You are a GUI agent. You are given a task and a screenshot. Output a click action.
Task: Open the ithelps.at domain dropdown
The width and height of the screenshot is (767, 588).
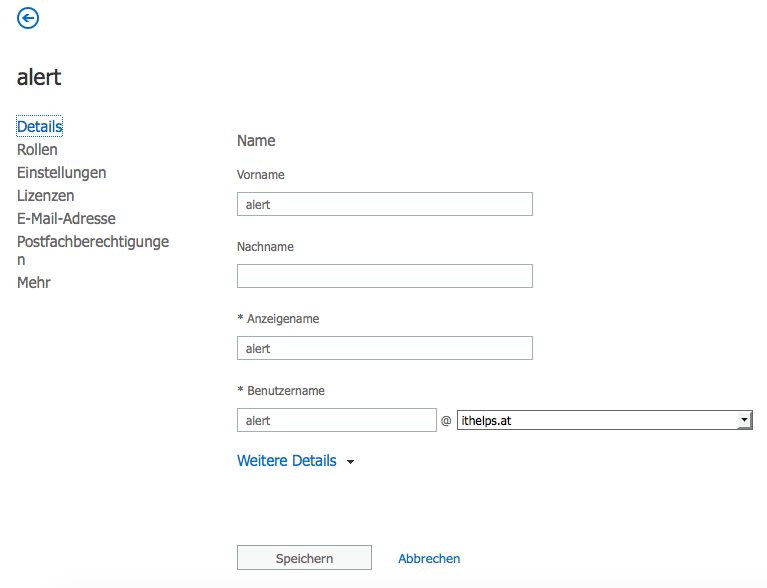[x=605, y=420]
